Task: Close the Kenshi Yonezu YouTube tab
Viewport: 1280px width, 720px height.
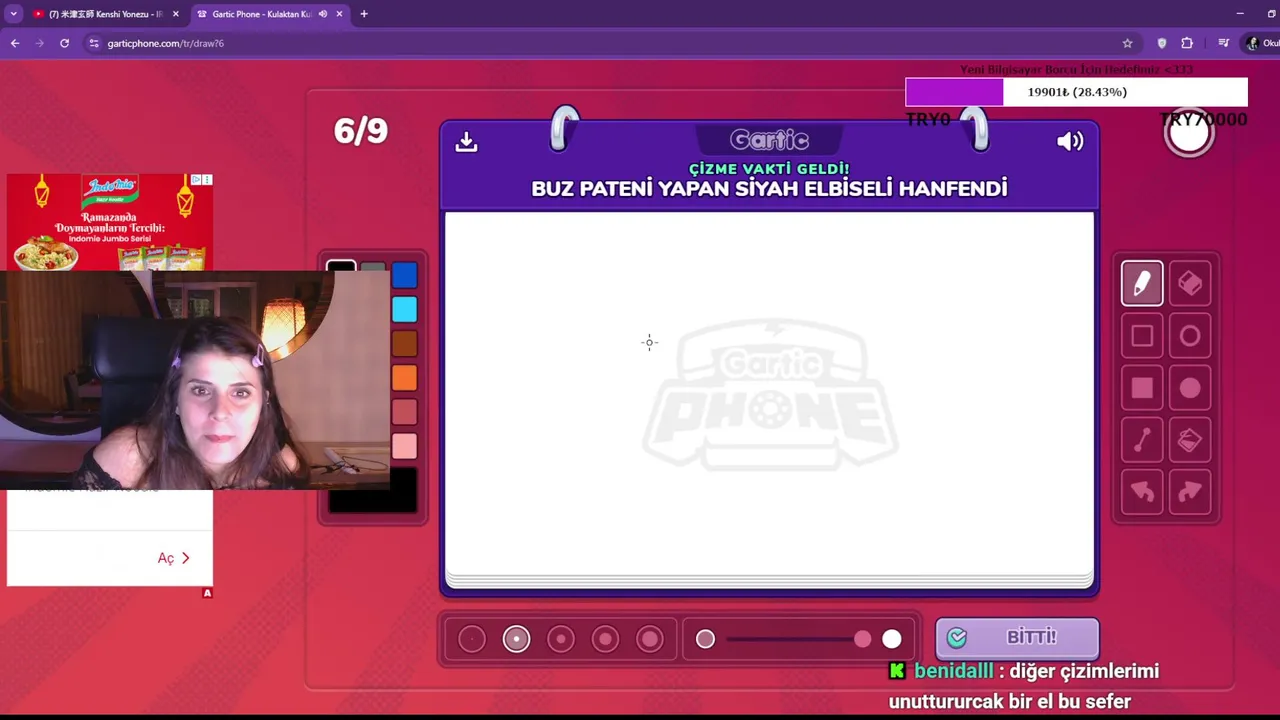Action: coord(176,14)
